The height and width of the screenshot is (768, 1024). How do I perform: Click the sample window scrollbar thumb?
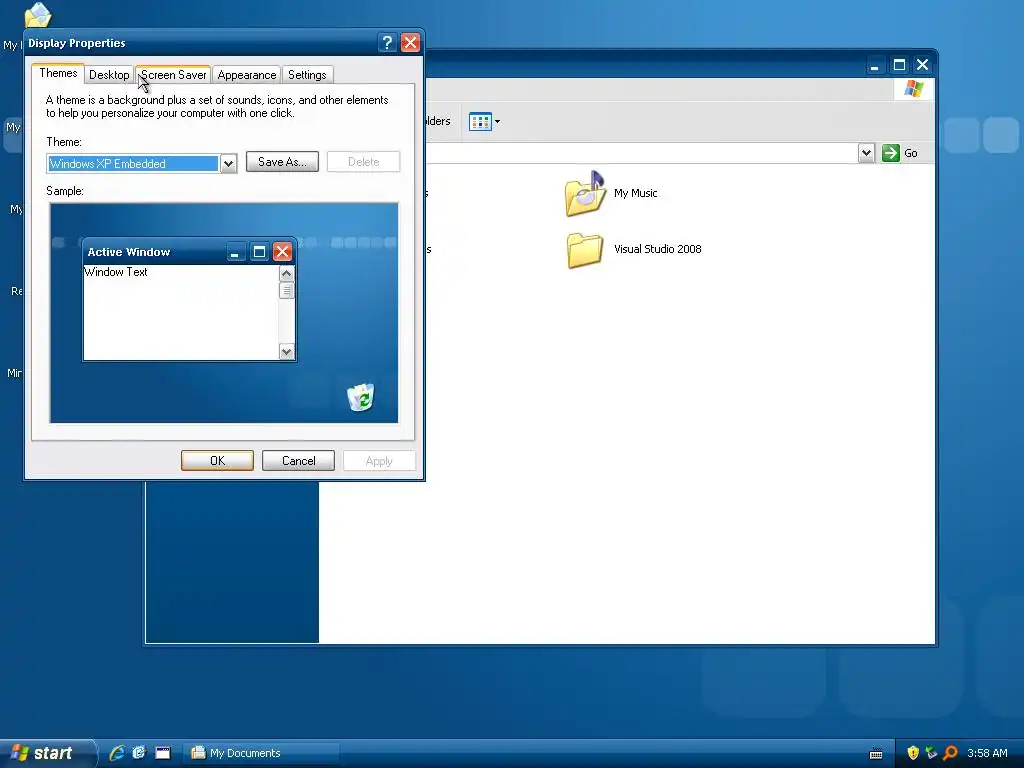(x=286, y=291)
